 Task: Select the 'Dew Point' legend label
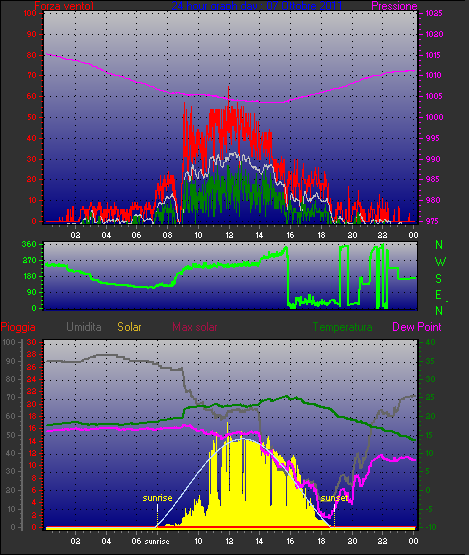(x=417, y=327)
